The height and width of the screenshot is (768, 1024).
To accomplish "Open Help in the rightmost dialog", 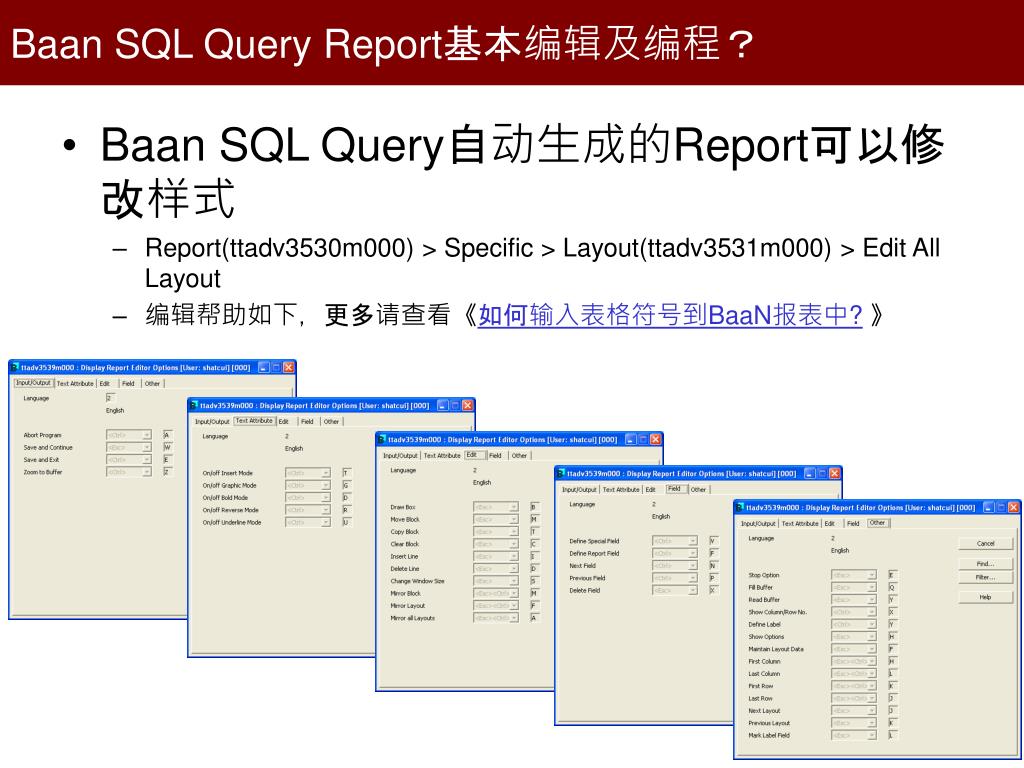I will coord(985,597).
